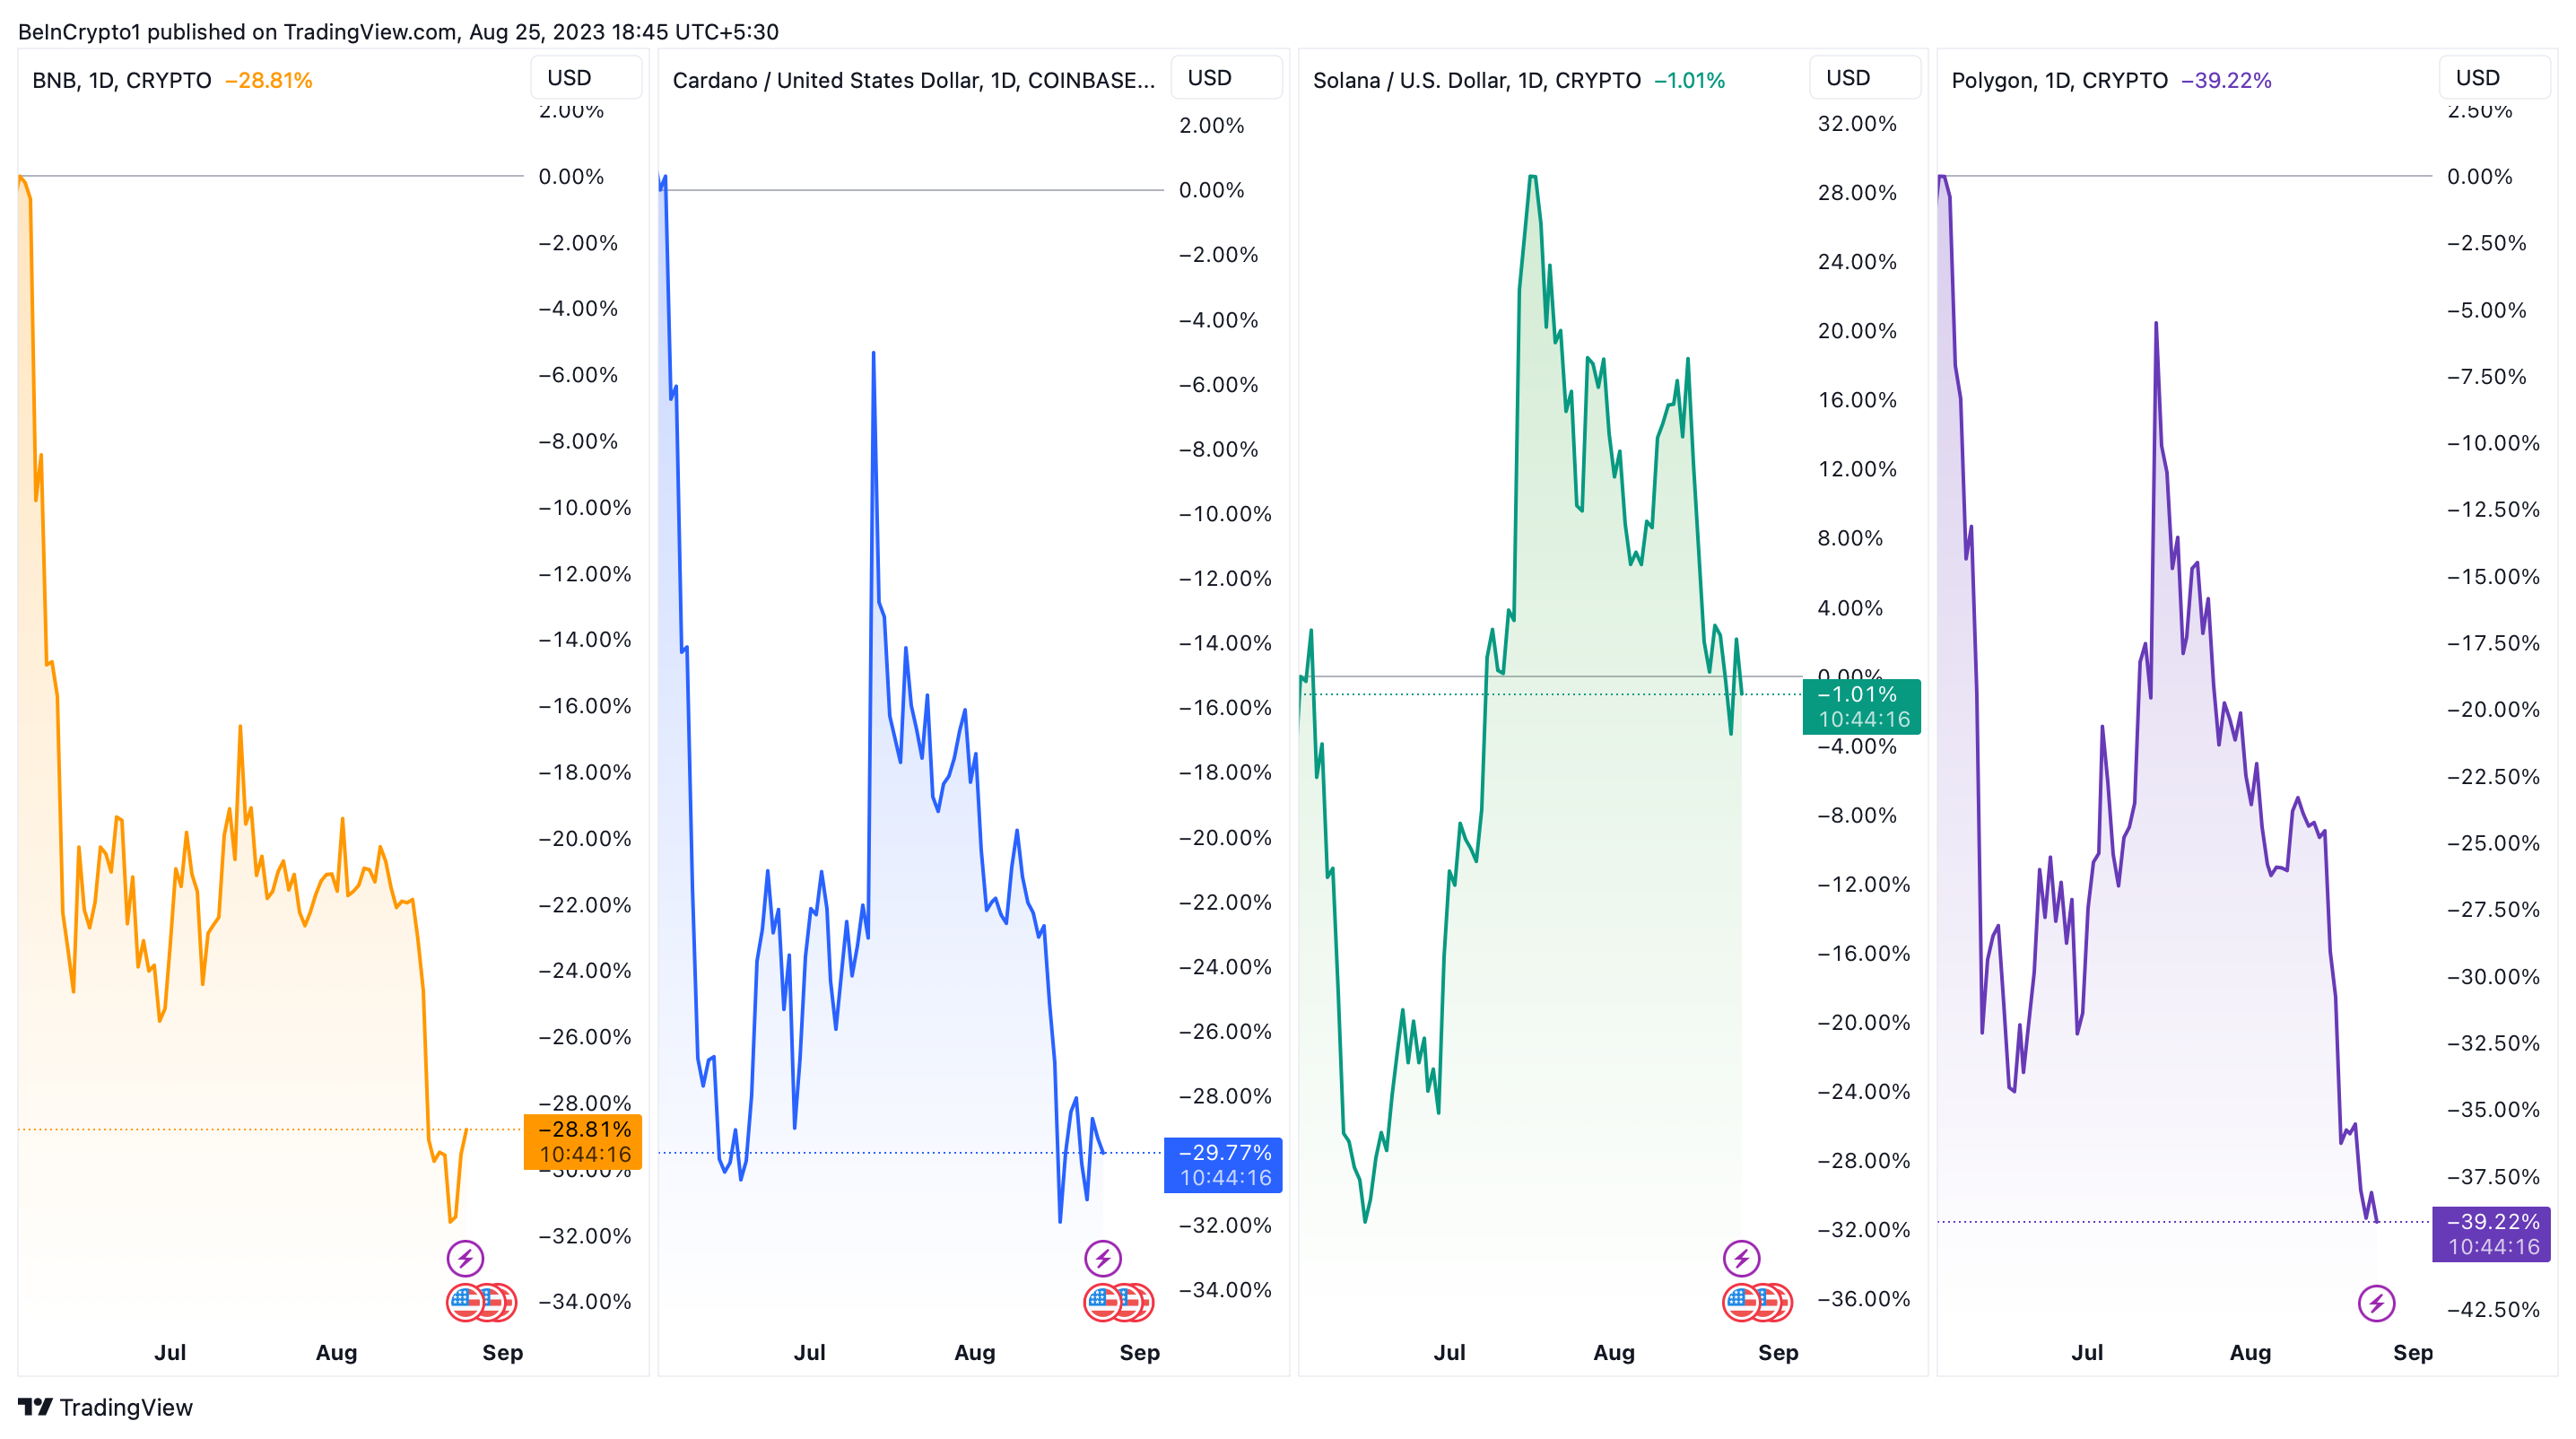
Task: Click the lightning event icon in Solana chart
Action: 1741,1258
